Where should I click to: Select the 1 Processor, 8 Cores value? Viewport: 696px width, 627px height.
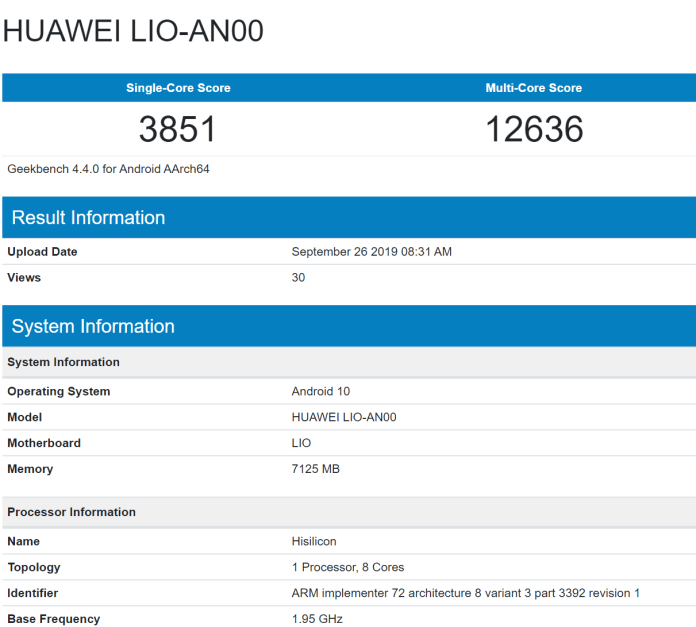[348, 568]
